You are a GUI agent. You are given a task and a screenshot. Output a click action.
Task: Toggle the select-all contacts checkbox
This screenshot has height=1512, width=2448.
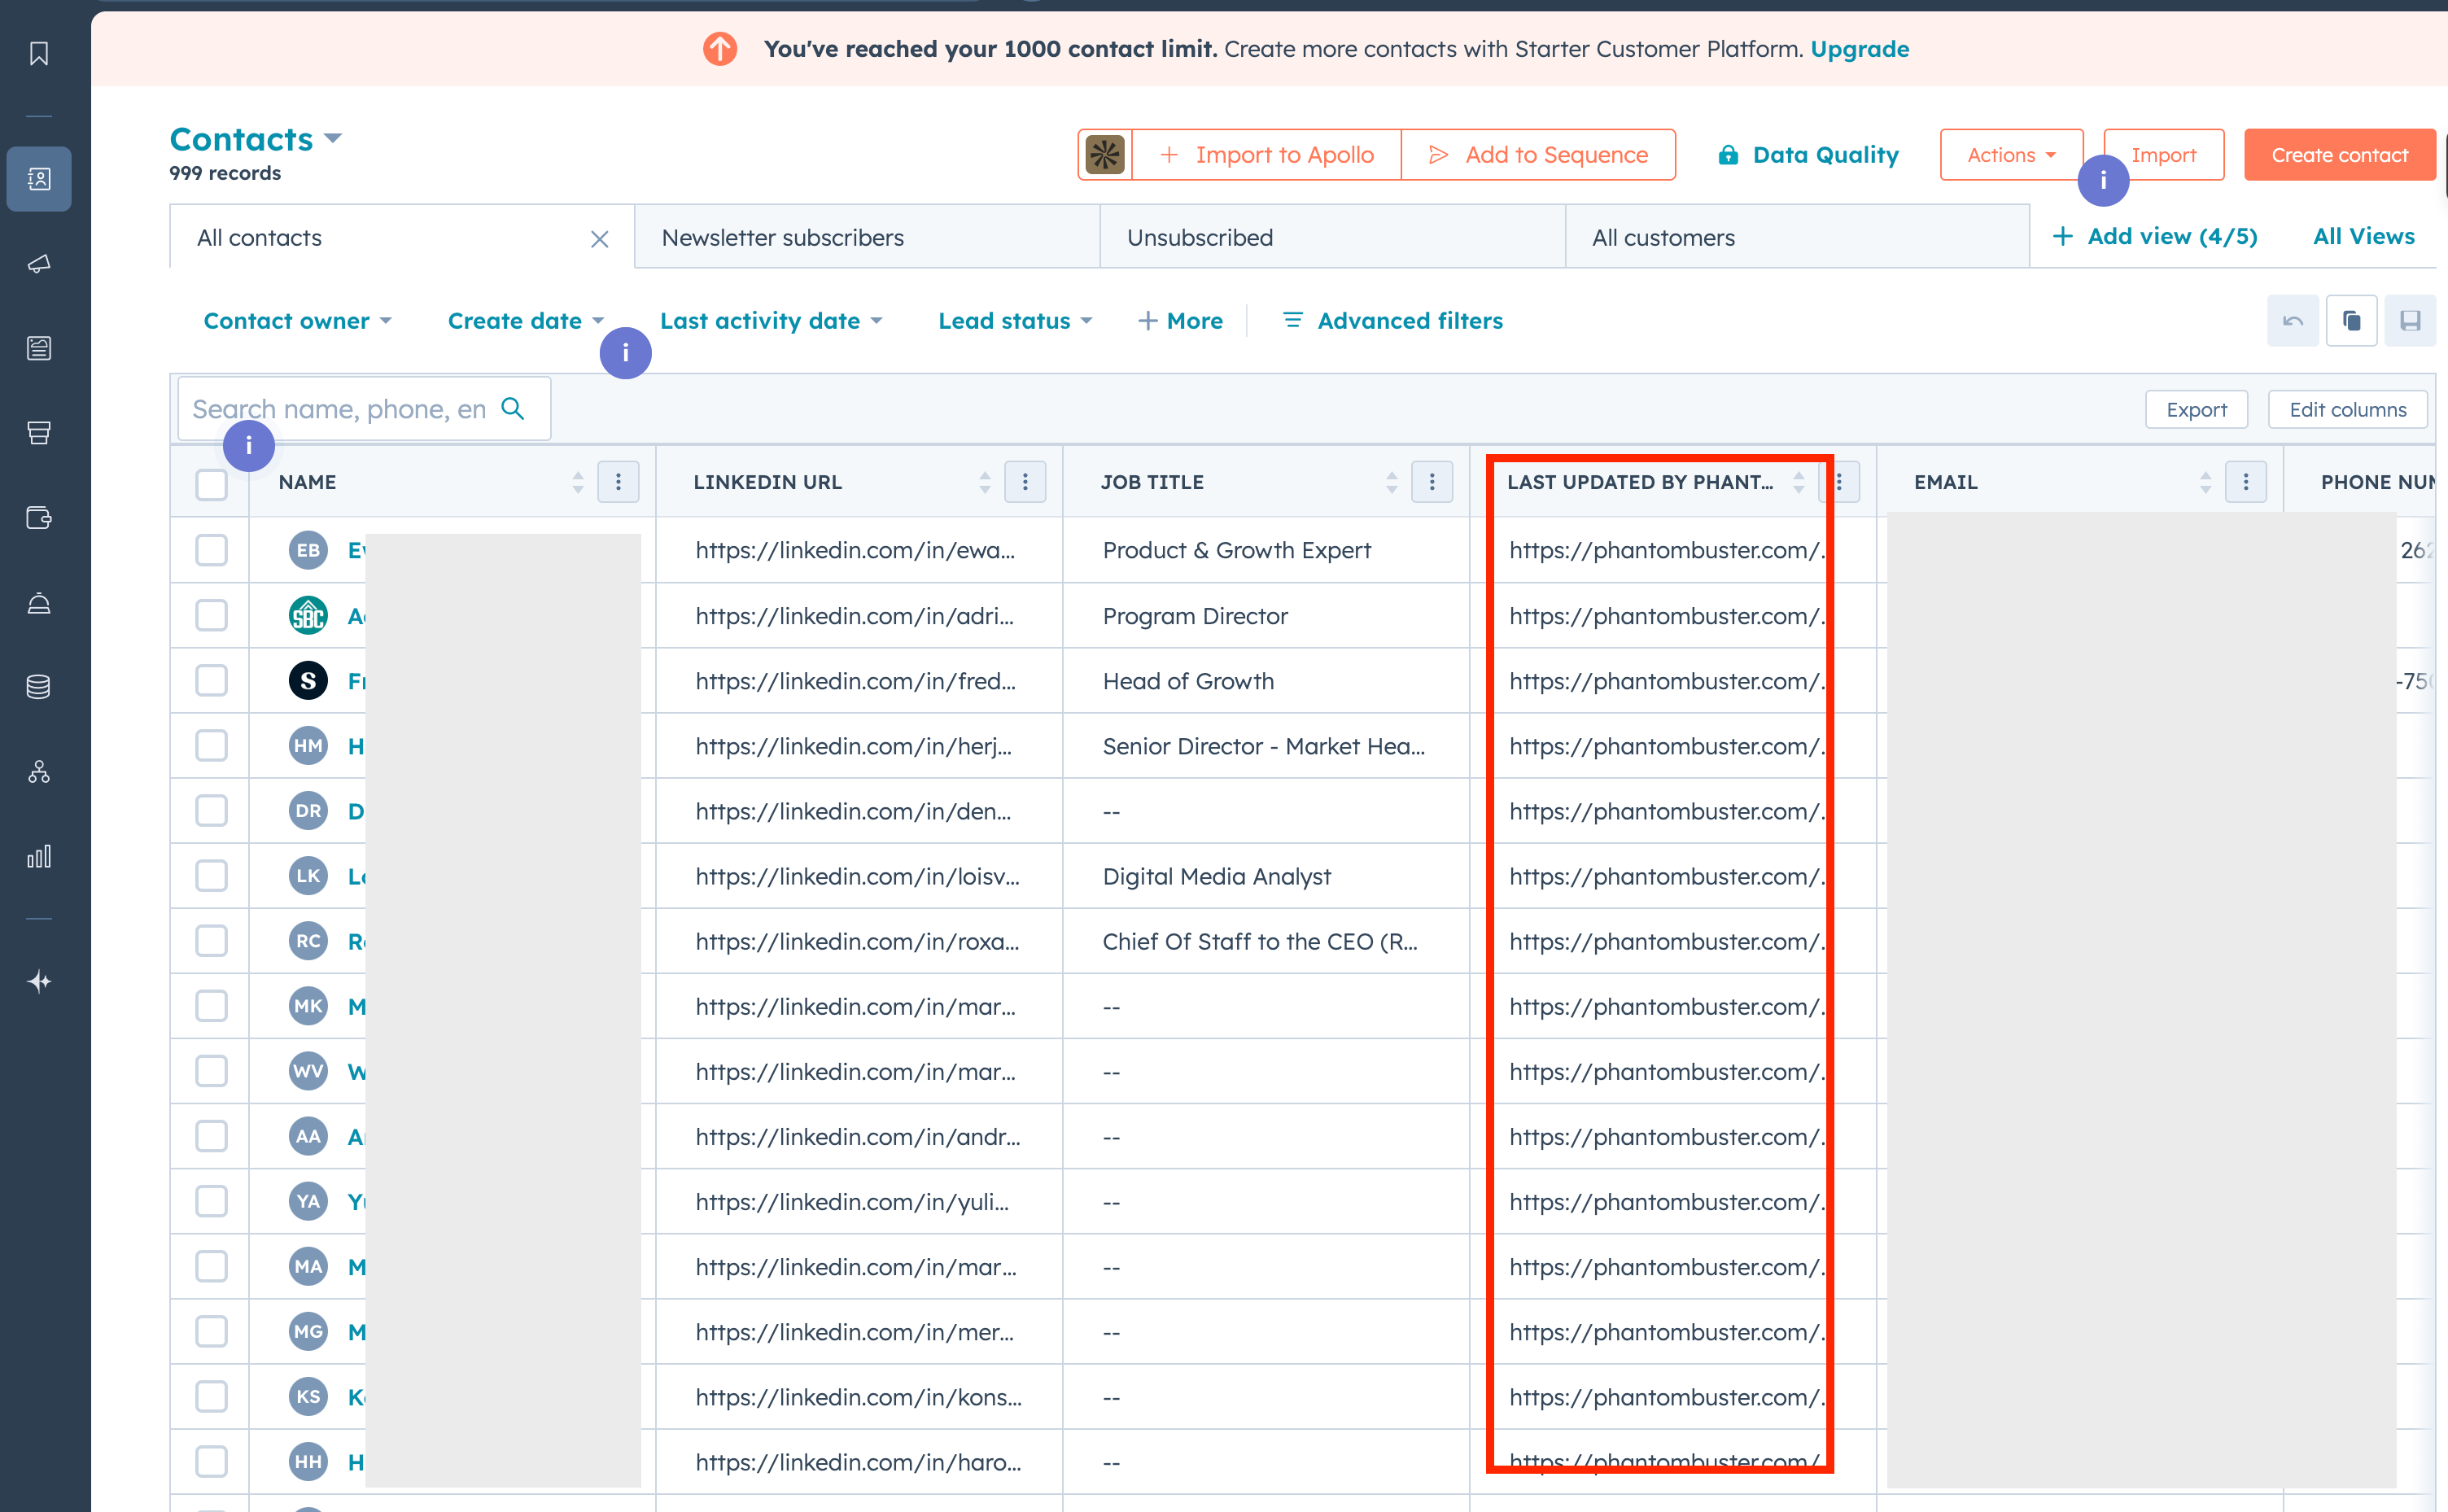point(211,483)
